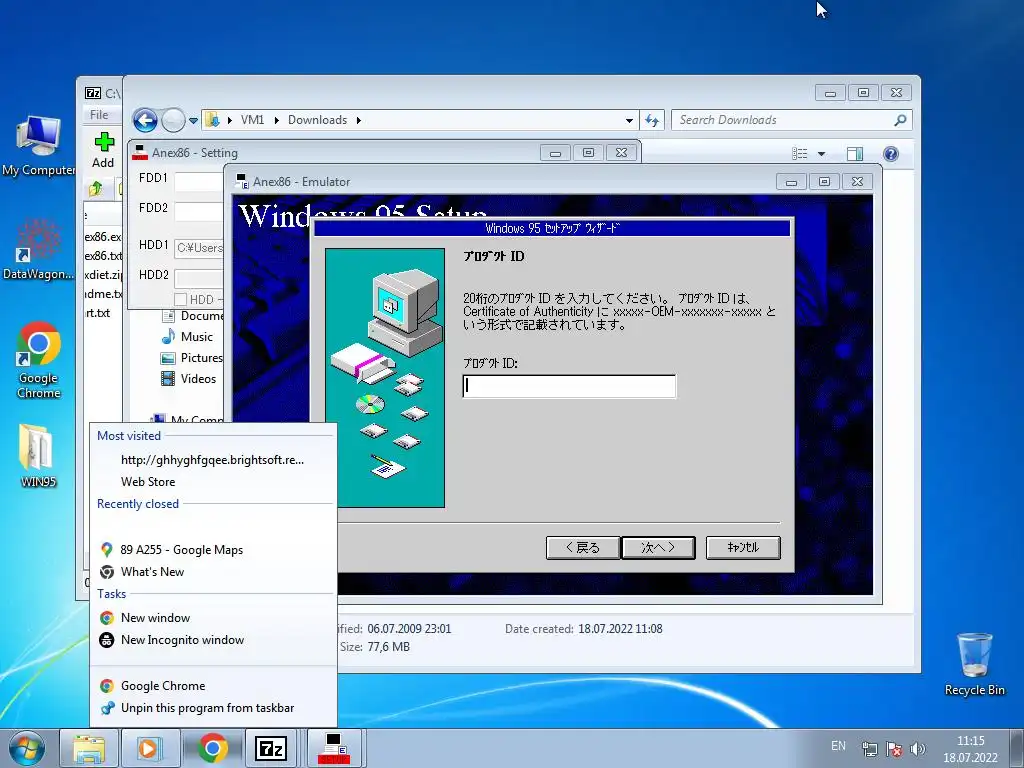Open Windows Media Player taskbar icon

(x=150, y=748)
